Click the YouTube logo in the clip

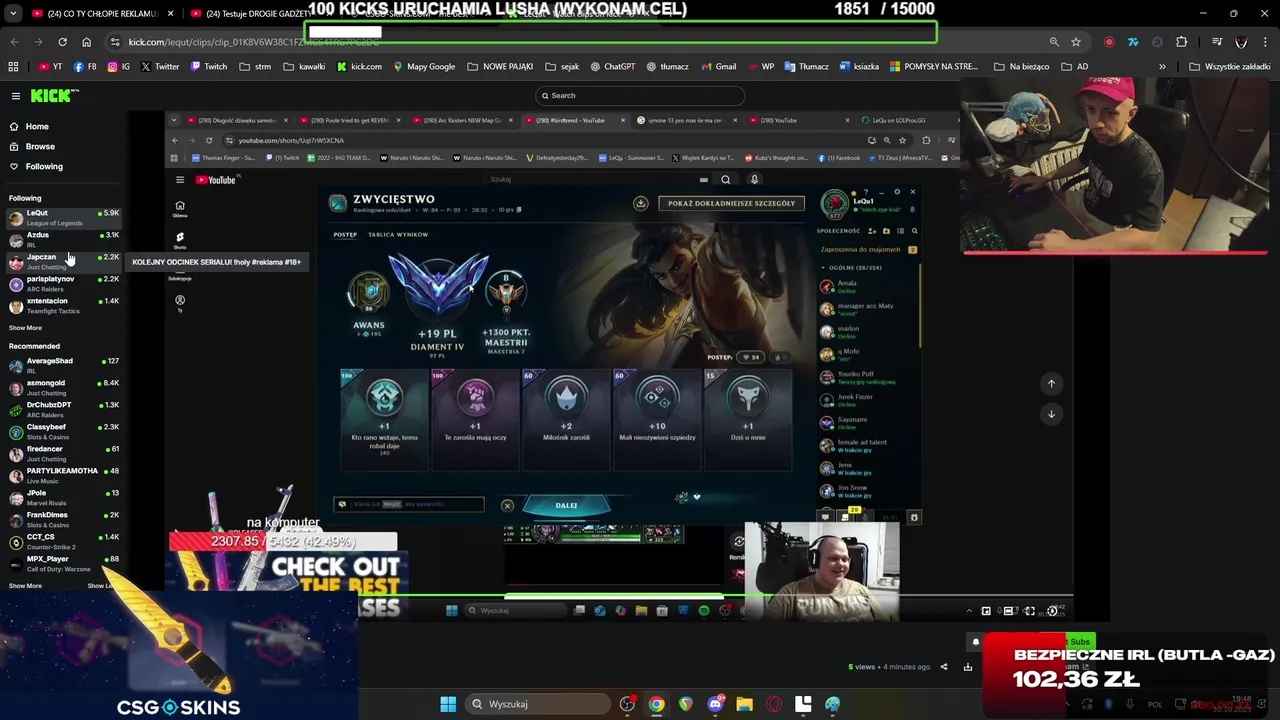tap(216, 180)
